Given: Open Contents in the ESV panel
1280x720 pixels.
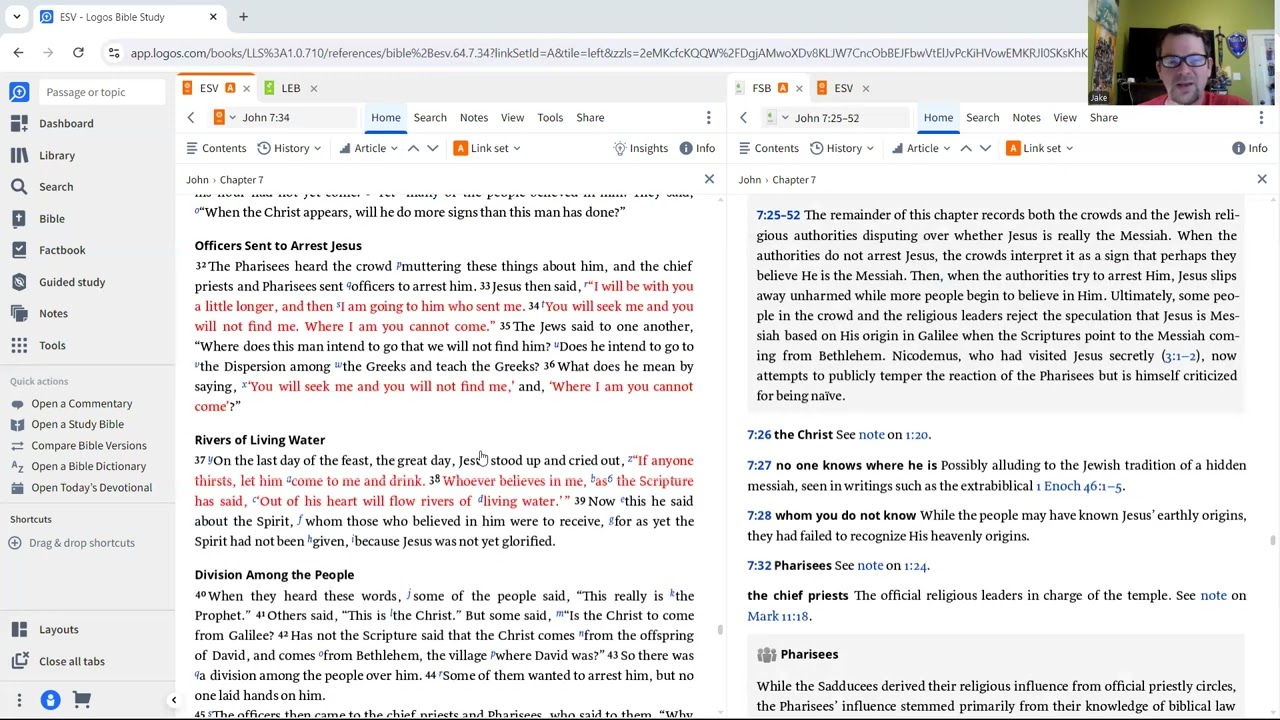Looking at the screenshot, I should point(216,148).
